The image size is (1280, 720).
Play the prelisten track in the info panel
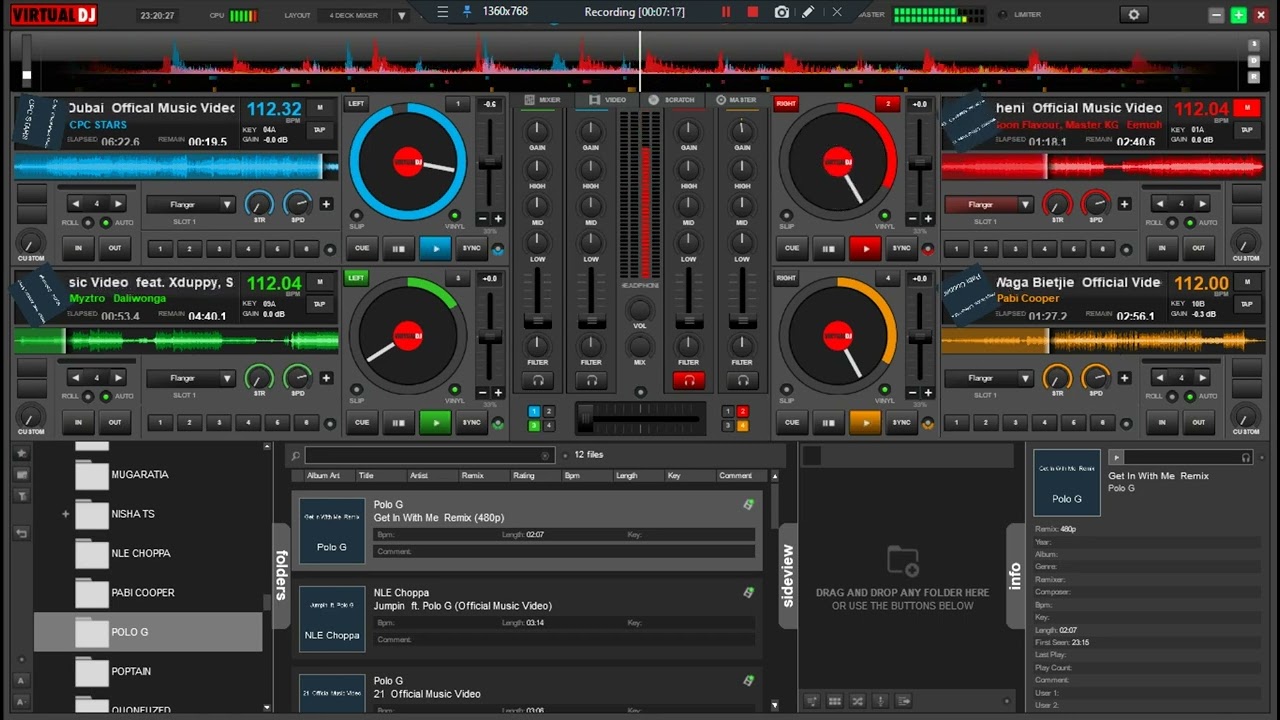click(x=1116, y=457)
